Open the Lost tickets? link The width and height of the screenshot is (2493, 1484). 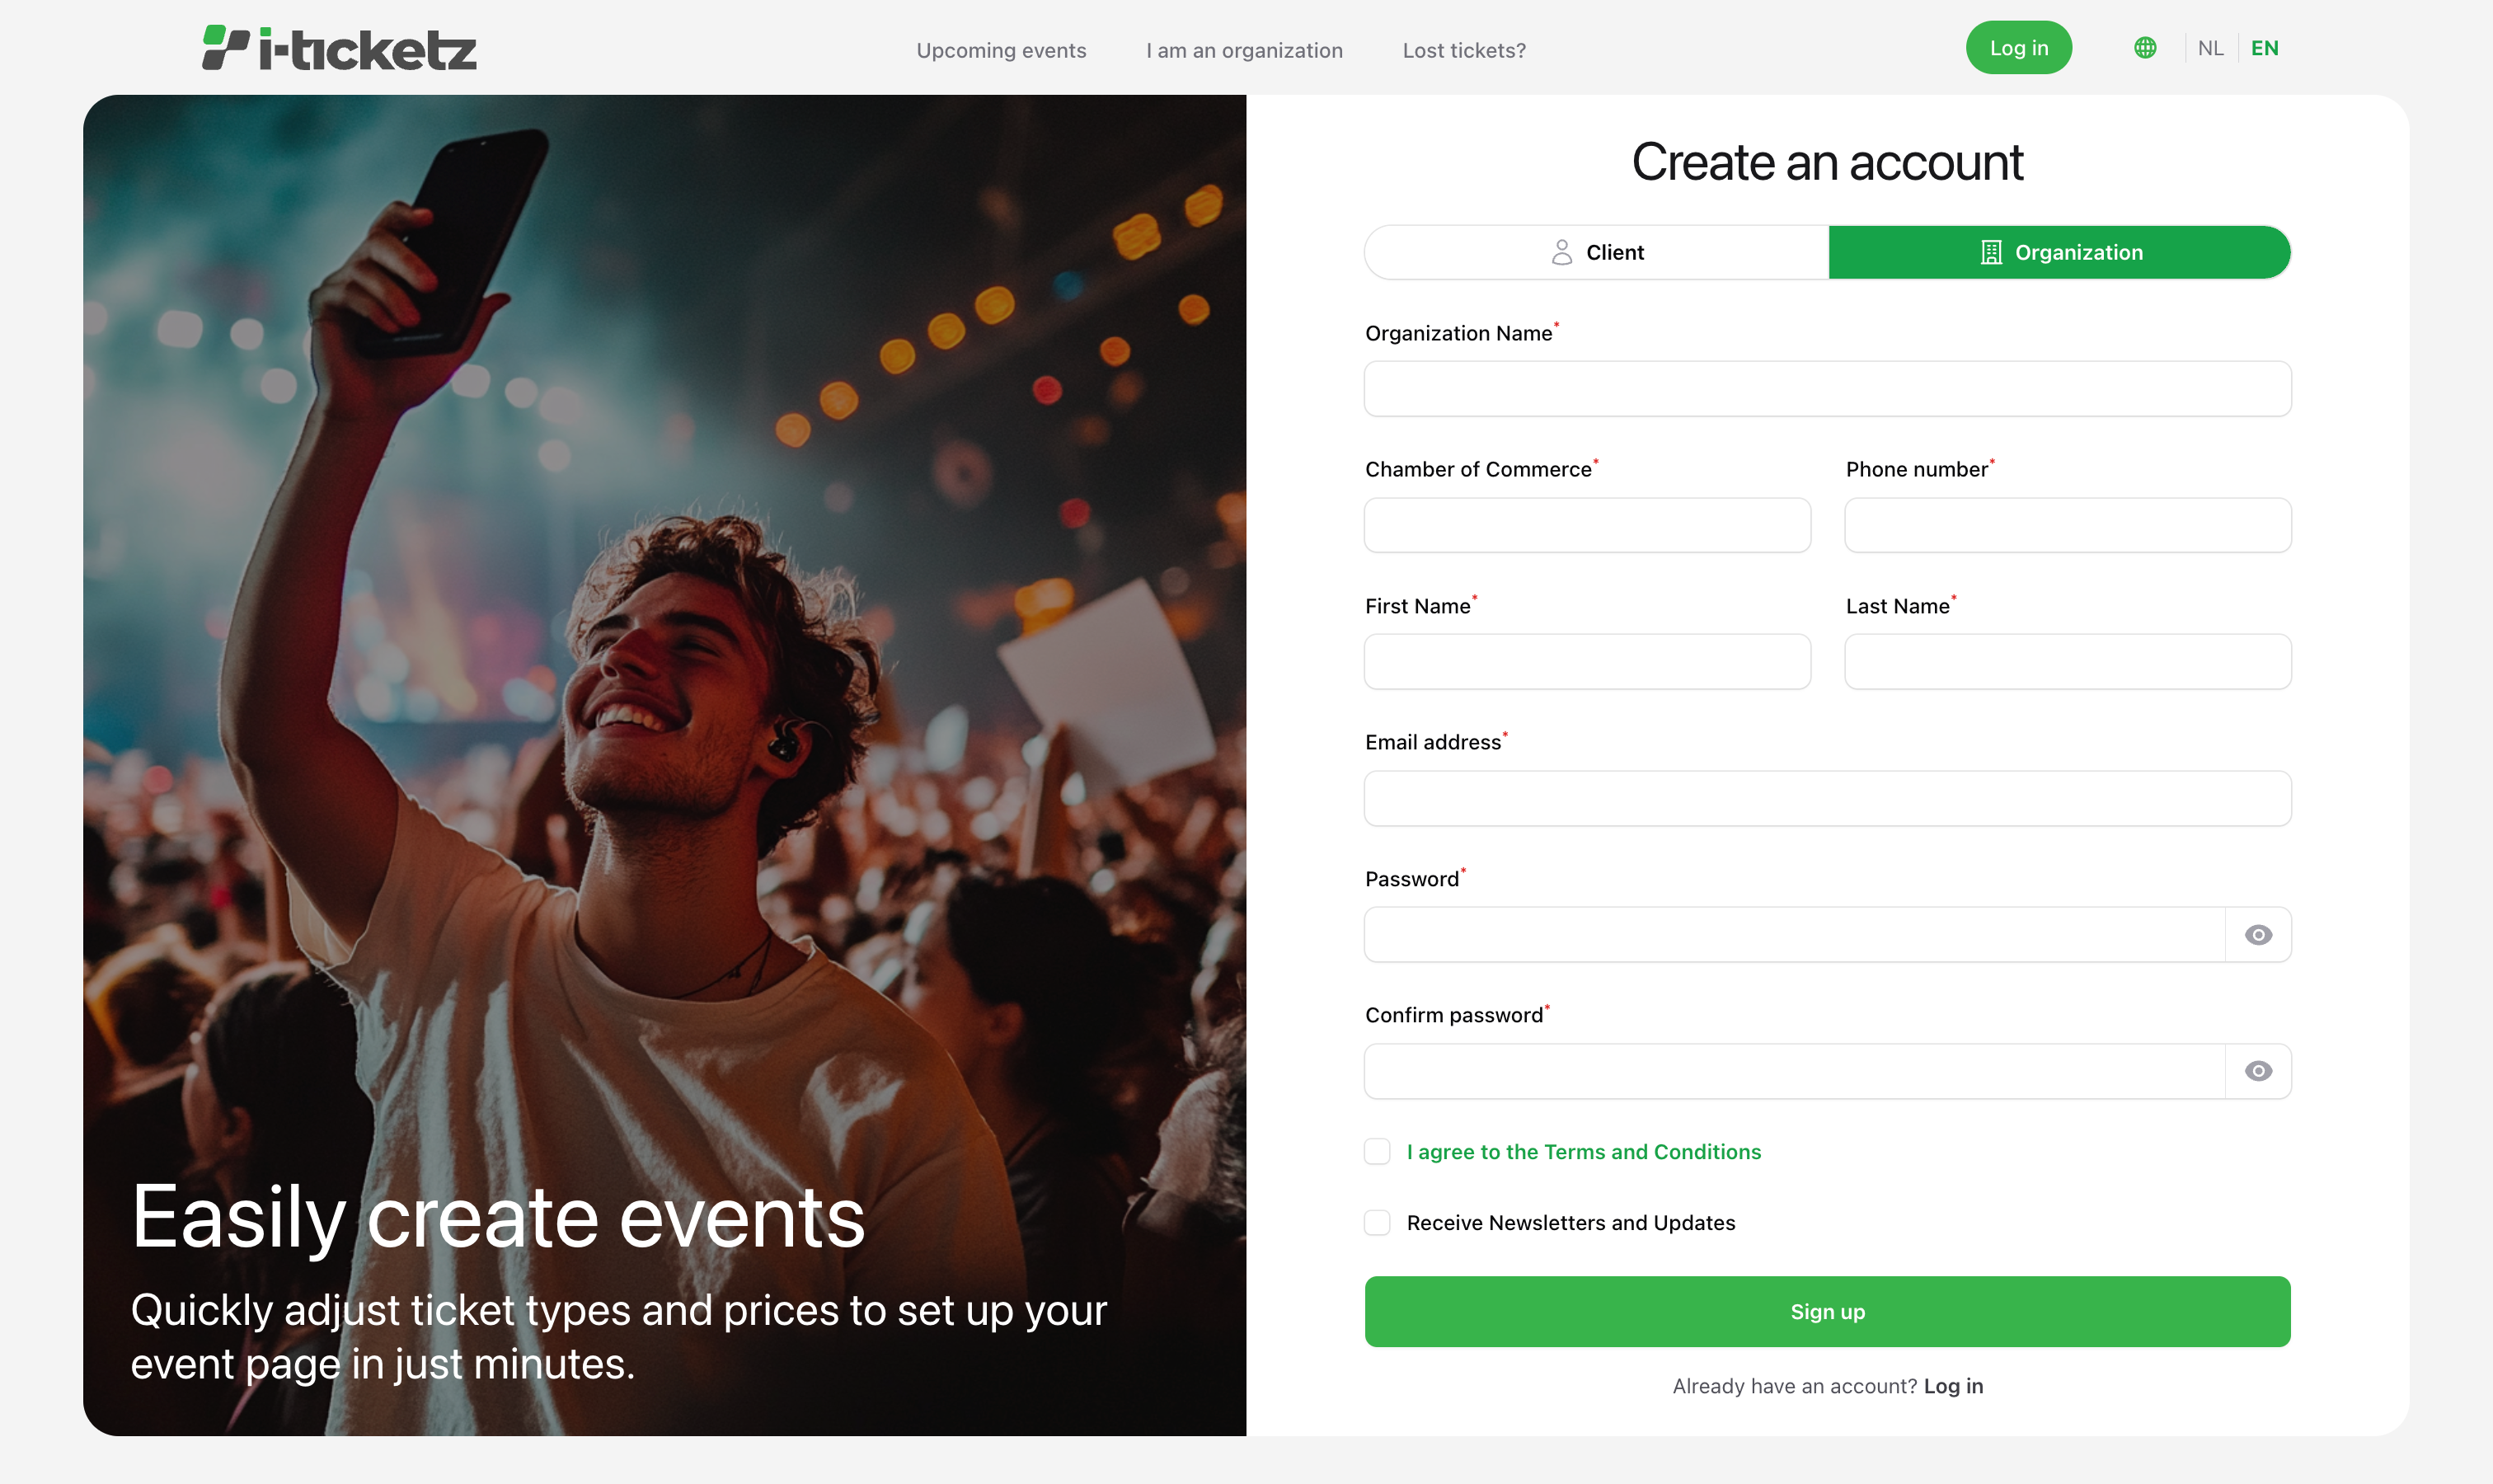click(x=1464, y=50)
